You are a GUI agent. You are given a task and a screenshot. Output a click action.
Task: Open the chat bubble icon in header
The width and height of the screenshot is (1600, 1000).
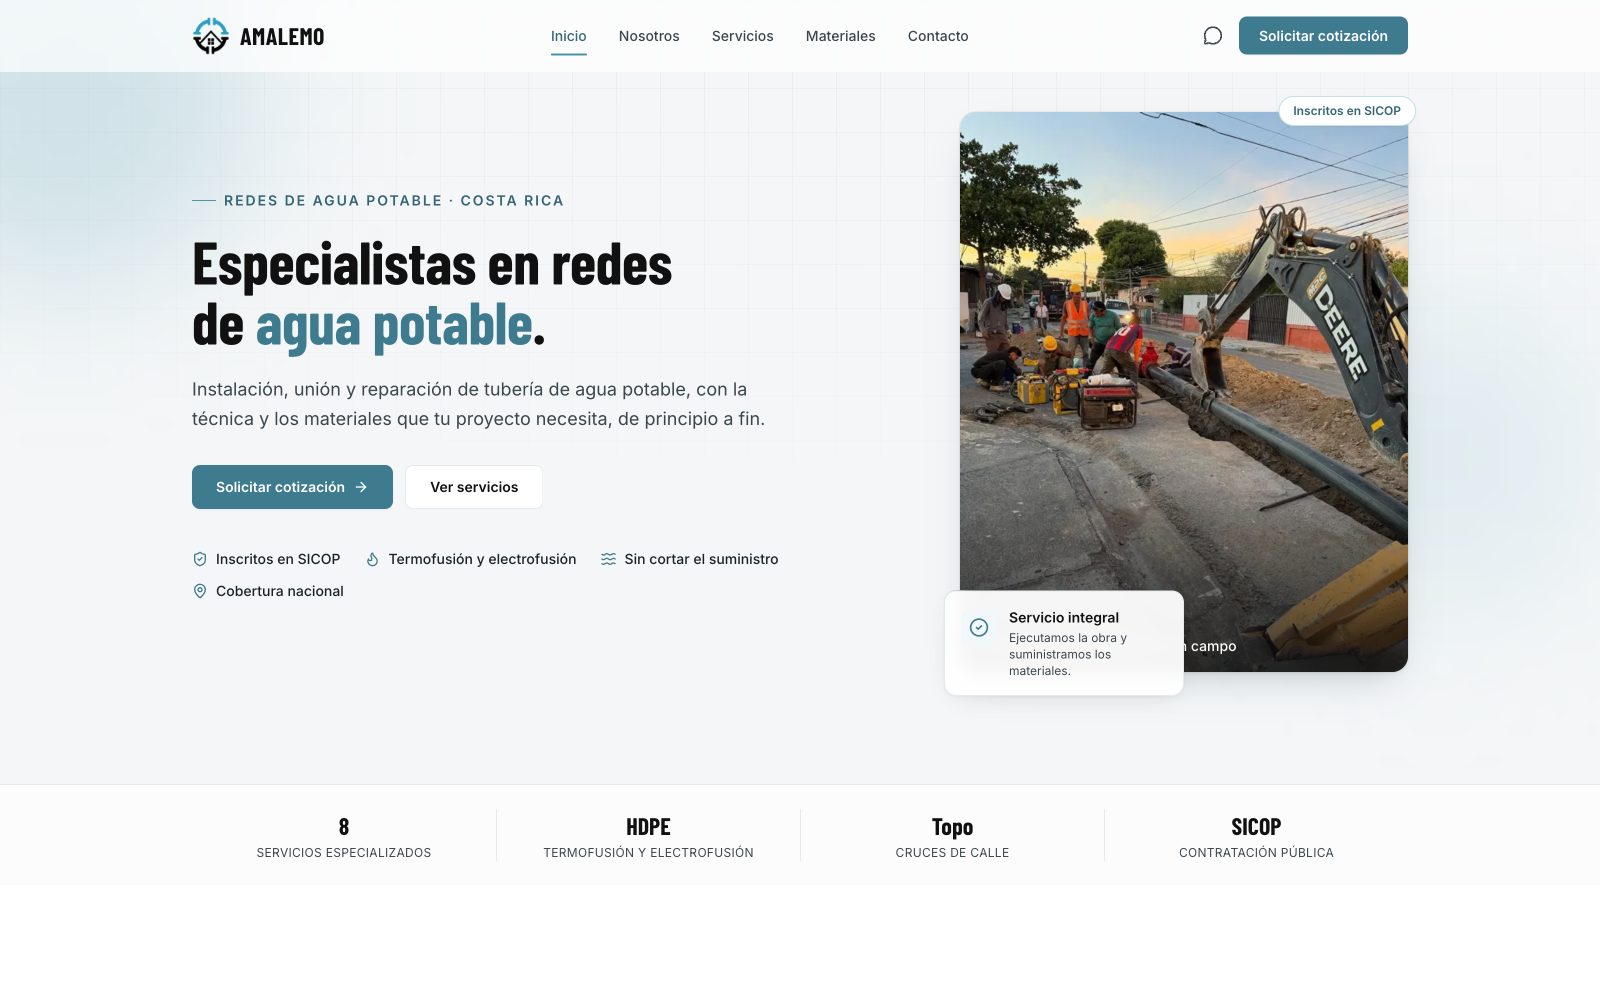1212,36
